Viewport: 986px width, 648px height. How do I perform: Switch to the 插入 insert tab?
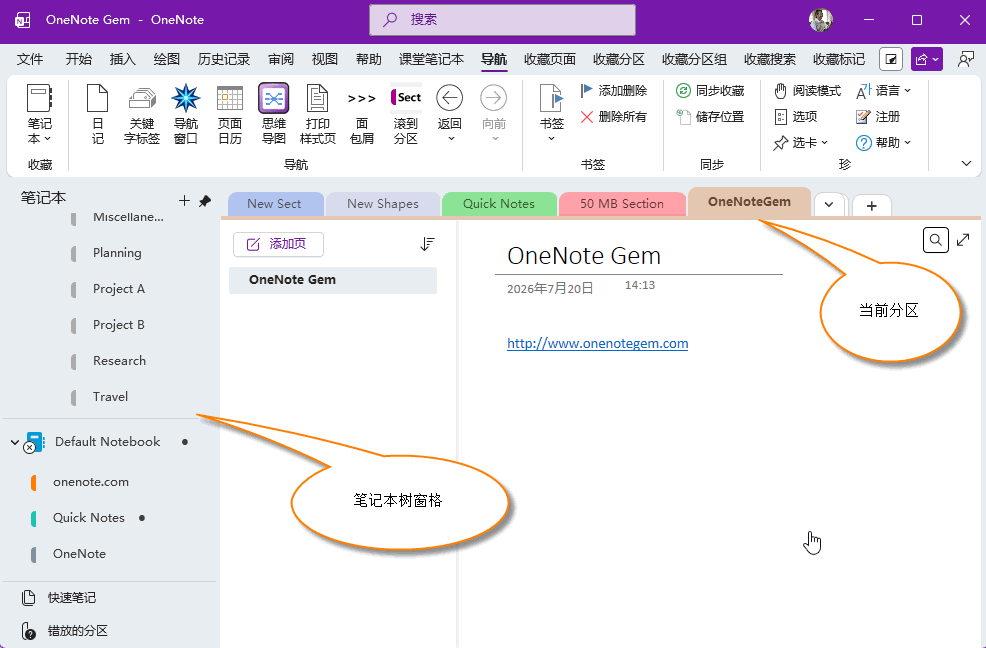click(122, 59)
